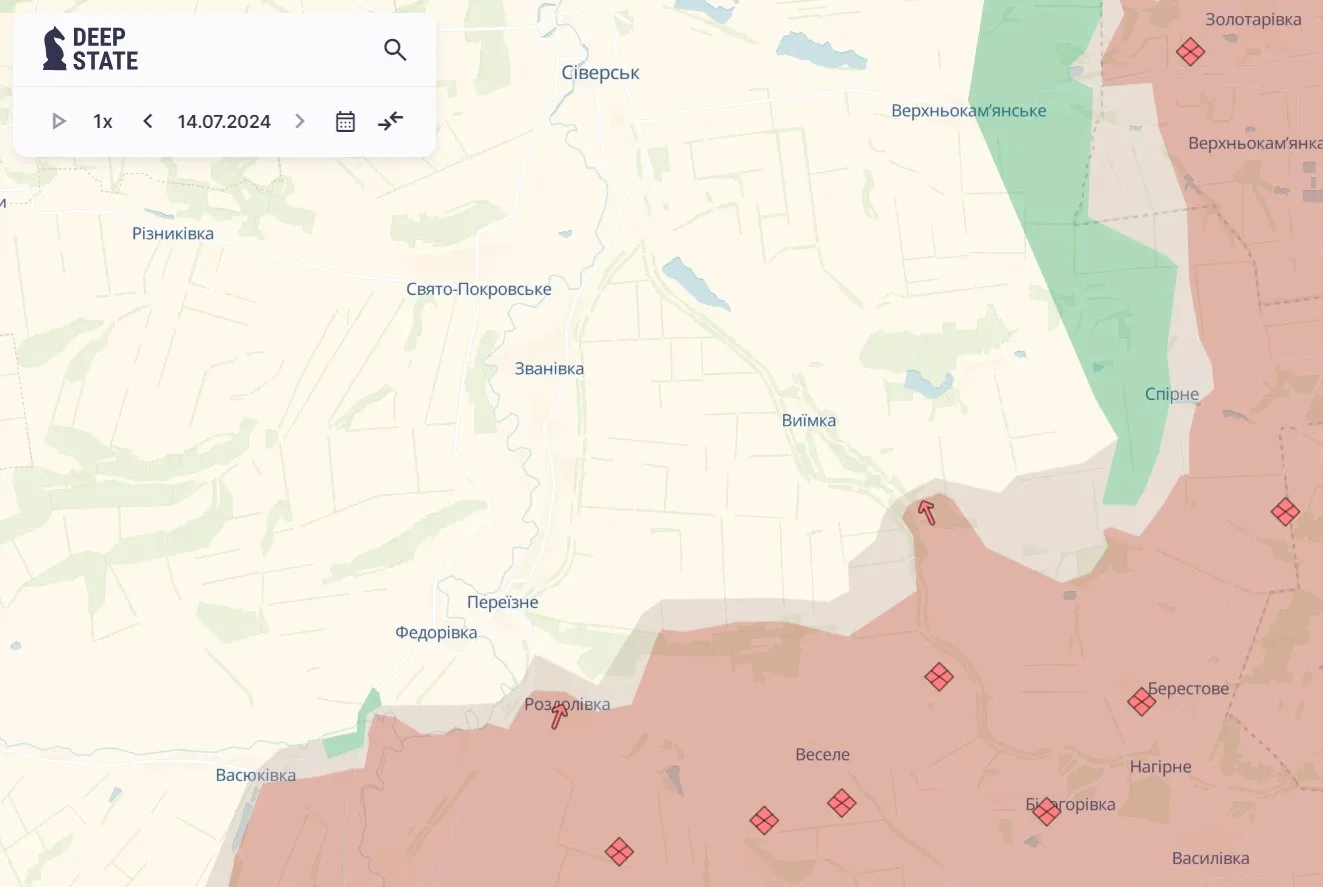Click the search magnifier icon
The height and width of the screenshot is (887, 1323).
[395, 50]
